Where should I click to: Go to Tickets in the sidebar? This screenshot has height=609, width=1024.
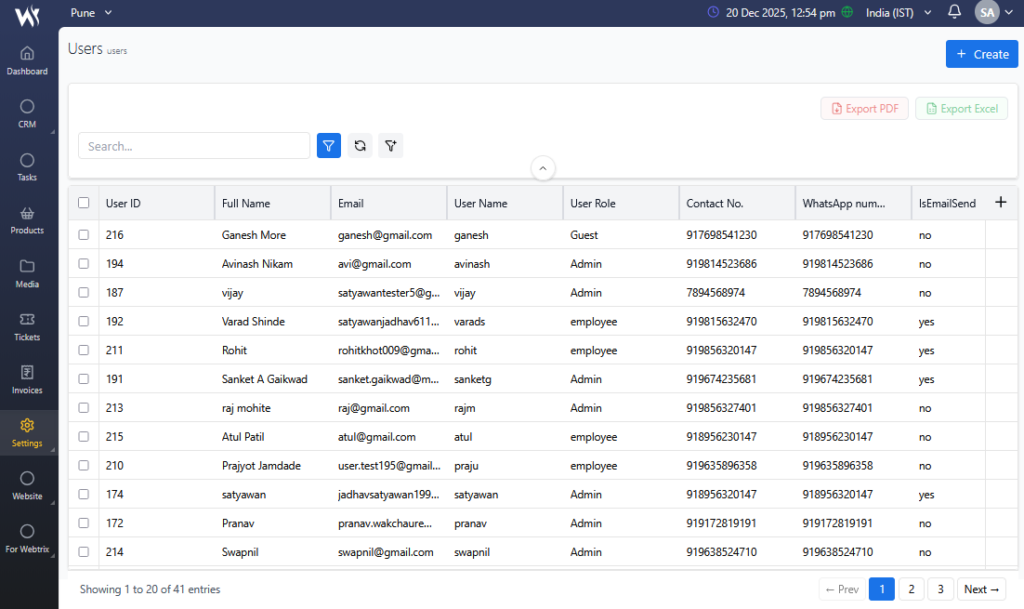[x=27, y=326]
